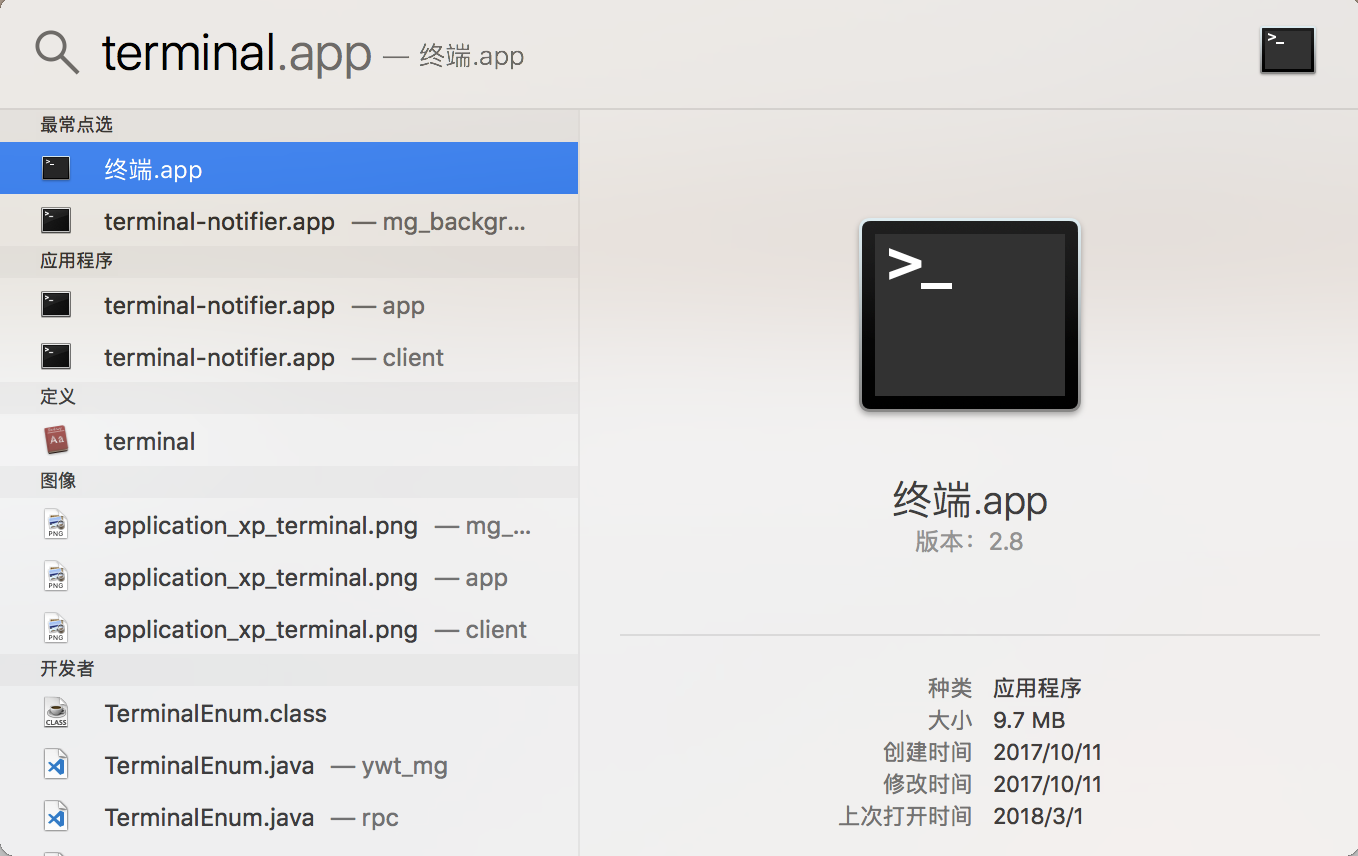Open the terminal dictionary definition entry
1358x856 pixels.
[x=290, y=440]
